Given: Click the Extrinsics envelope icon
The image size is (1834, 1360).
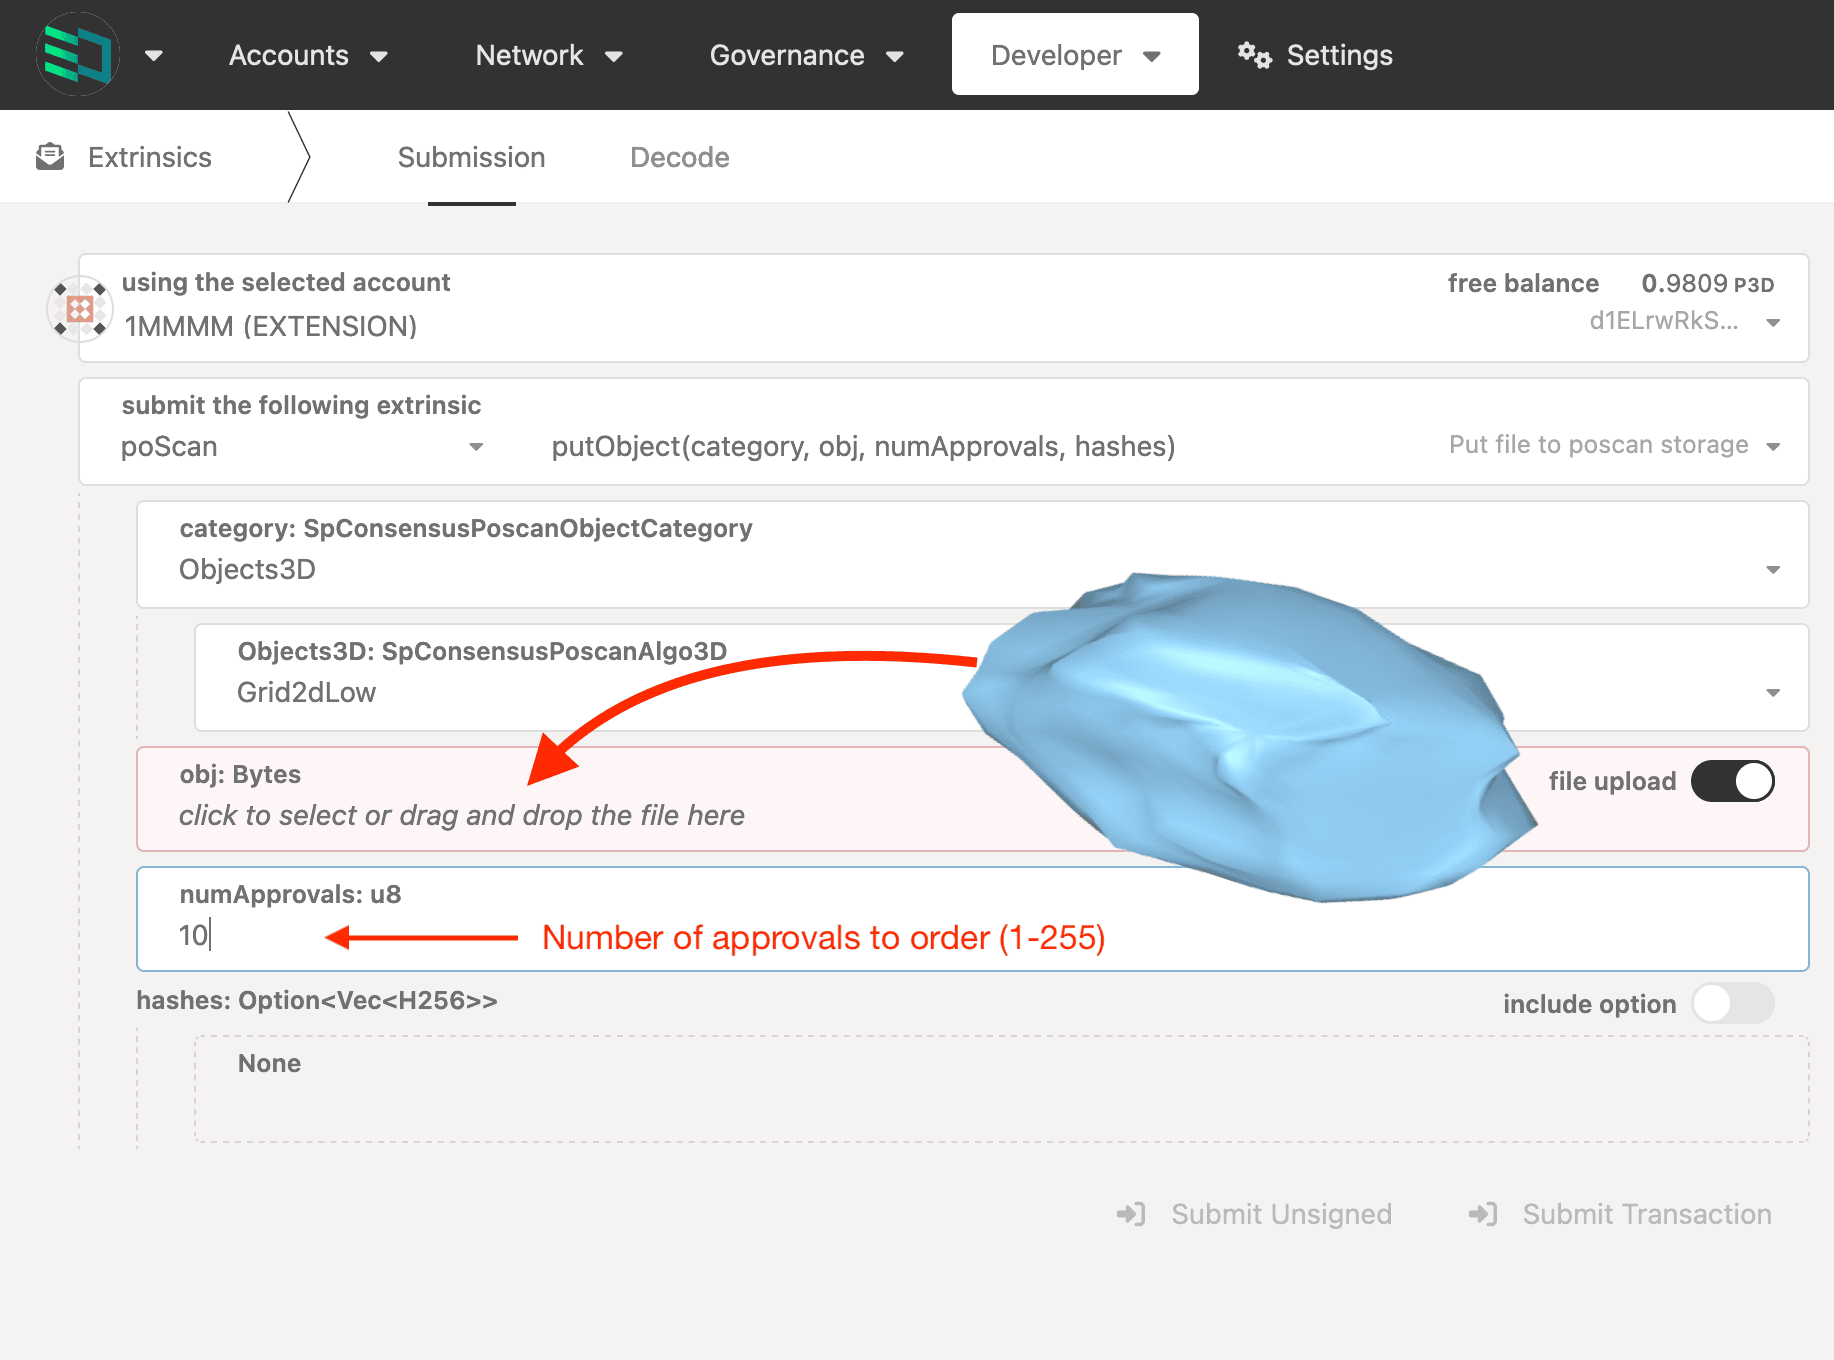Looking at the screenshot, I should 50,157.
